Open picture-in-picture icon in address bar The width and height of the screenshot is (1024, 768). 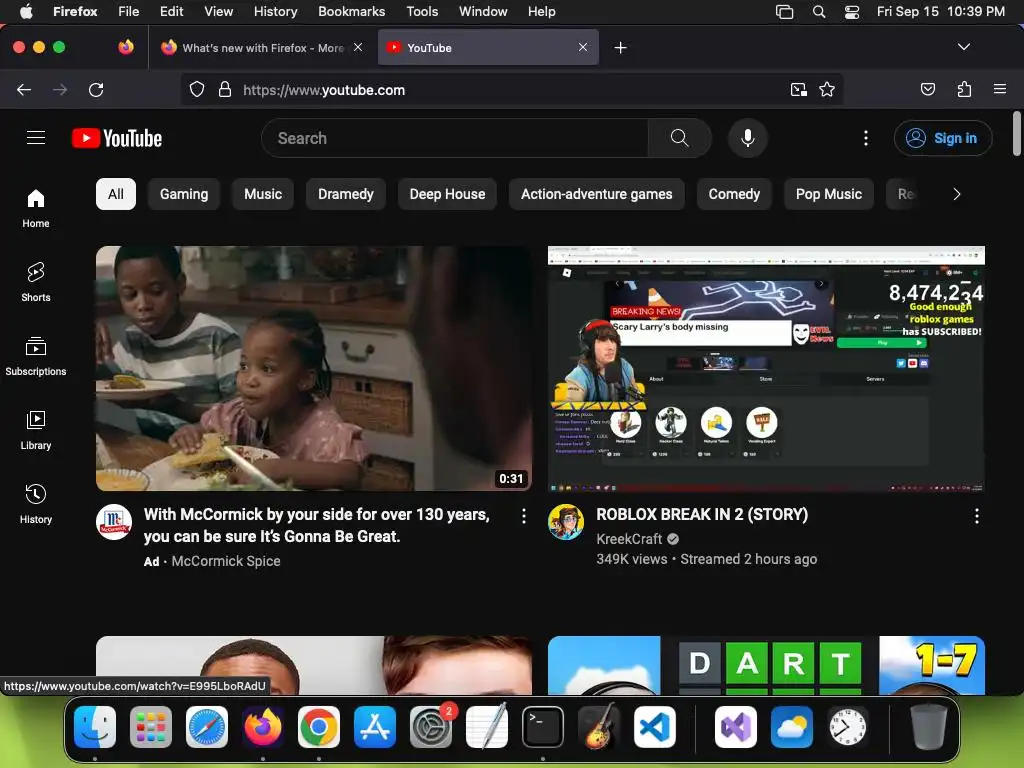tap(798, 89)
